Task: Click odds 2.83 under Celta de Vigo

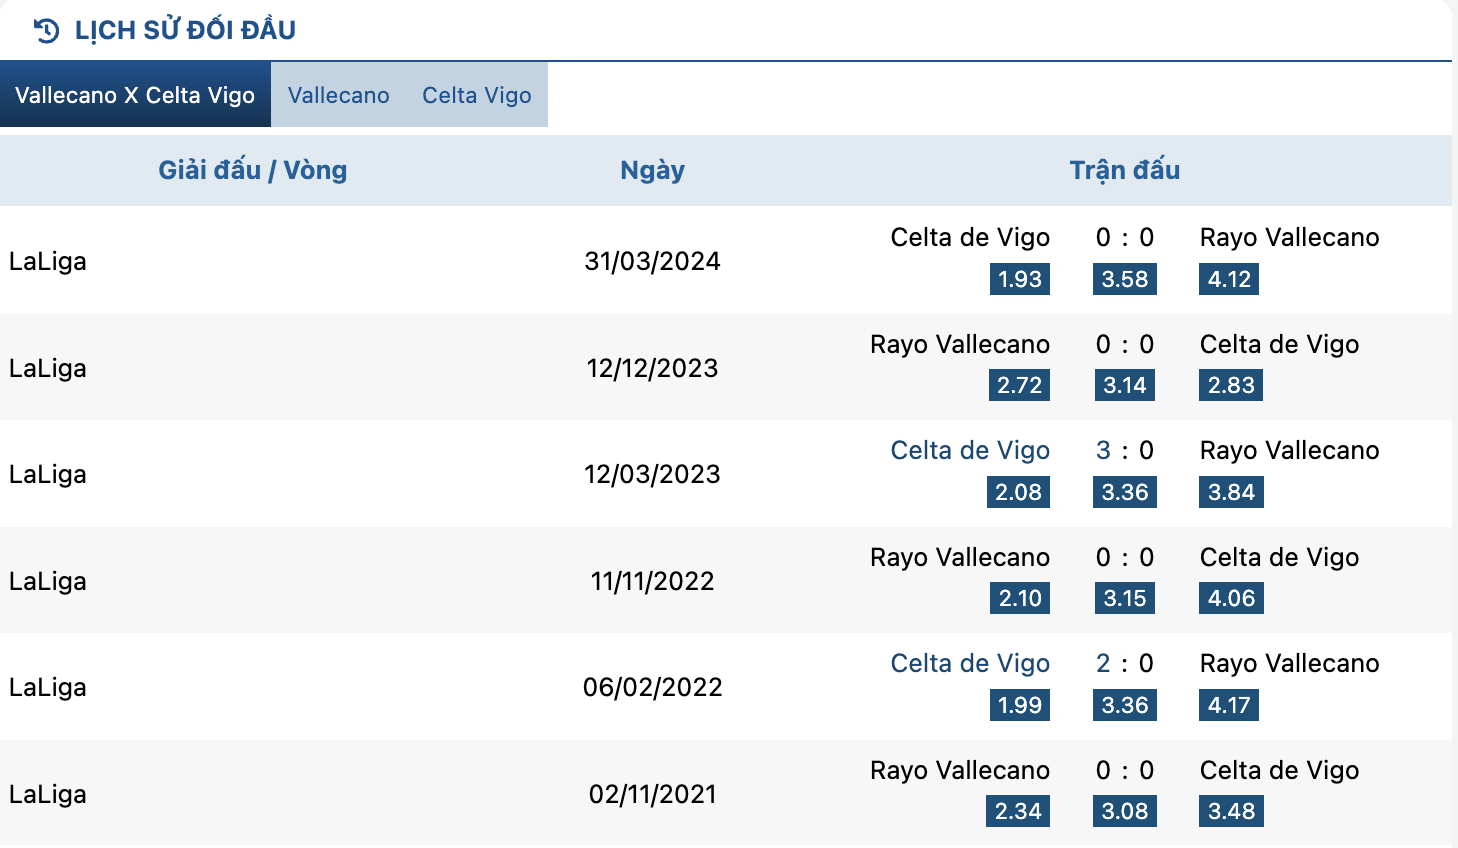Action: pyautogui.click(x=1231, y=385)
